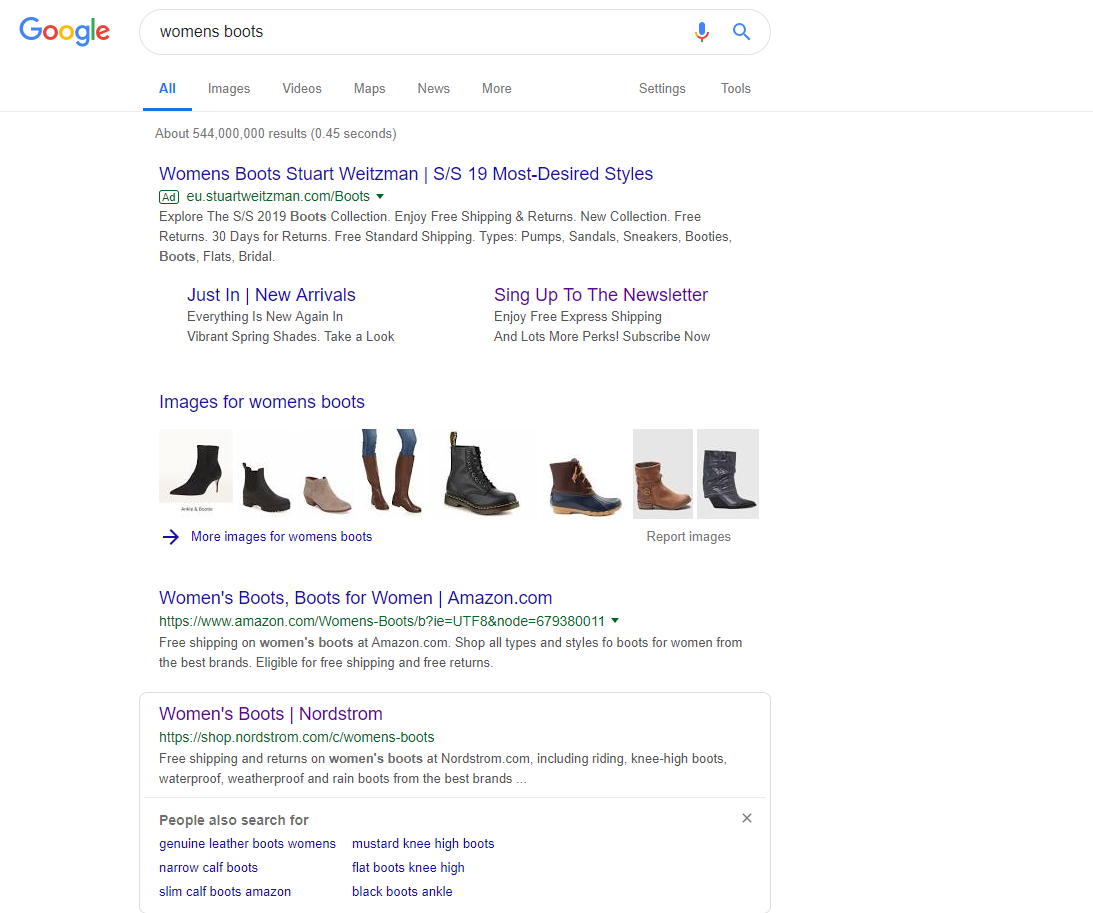Viewport: 1093px width, 913px height.
Task: Open the Just In | New Arrivals sitelink
Action: (271, 295)
